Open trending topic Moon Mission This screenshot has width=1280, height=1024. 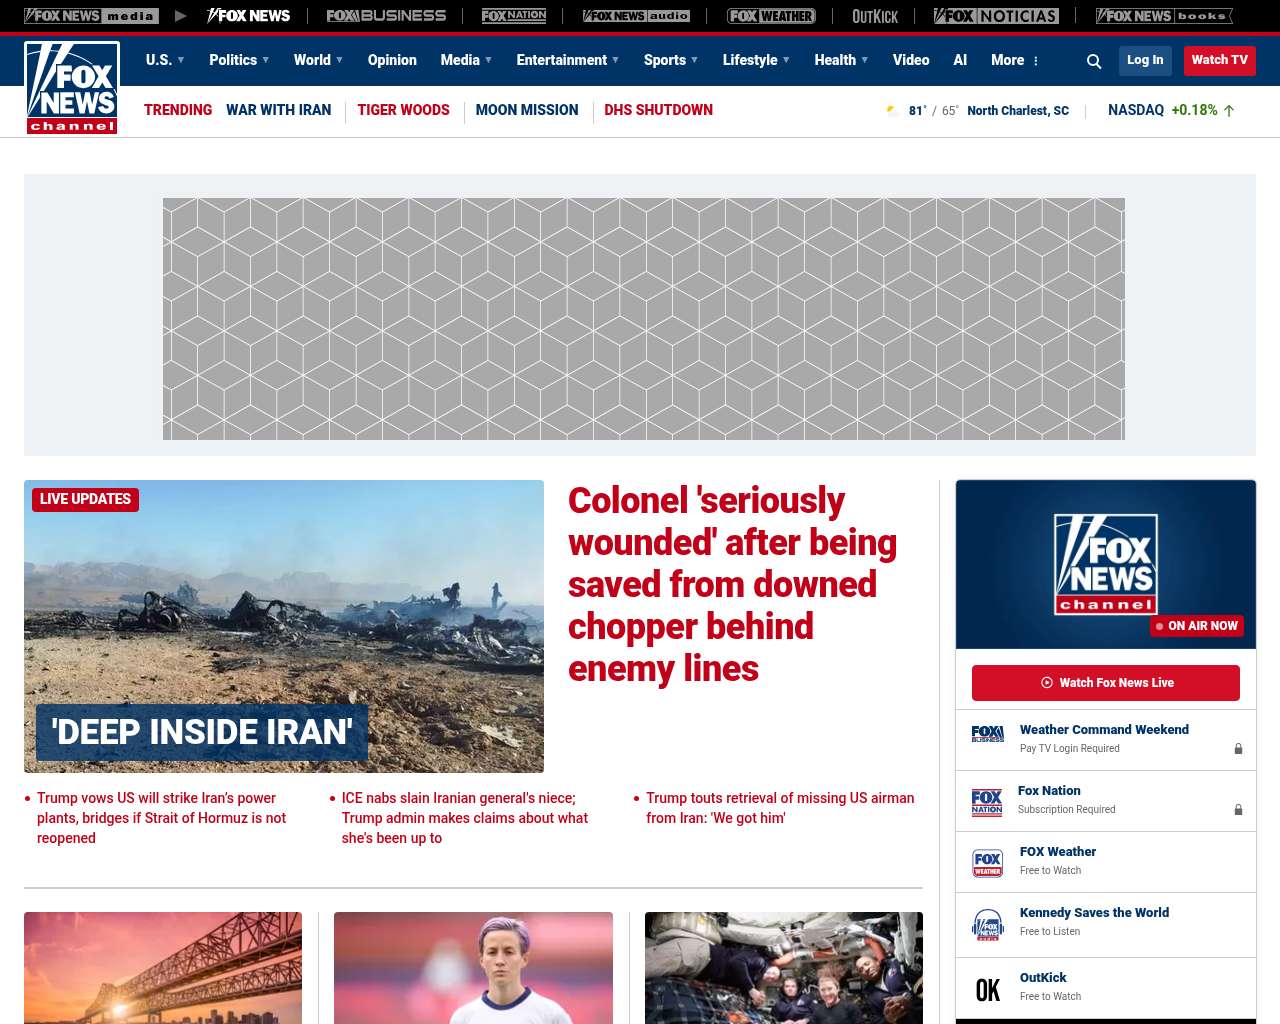pos(527,110)
